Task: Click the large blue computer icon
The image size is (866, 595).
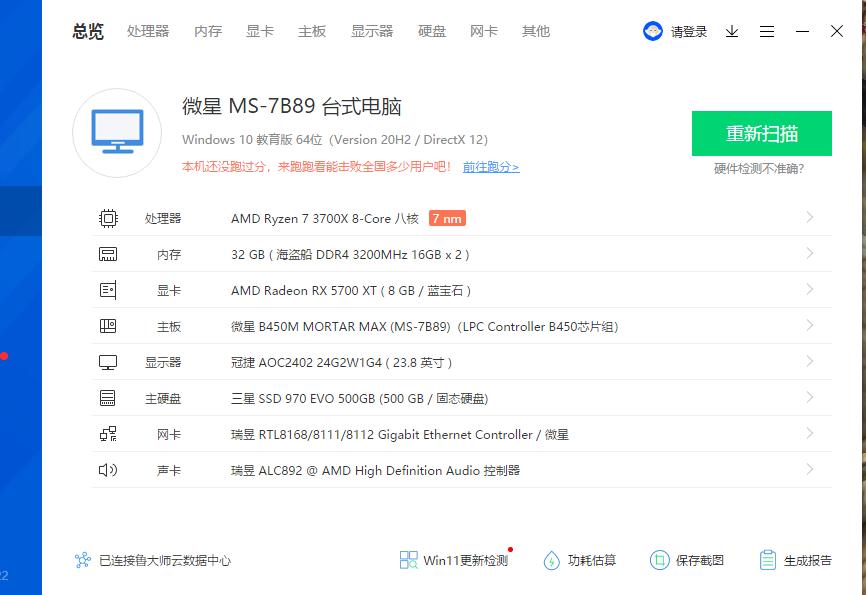Action: pyautogui.click(x=117, y=132)
